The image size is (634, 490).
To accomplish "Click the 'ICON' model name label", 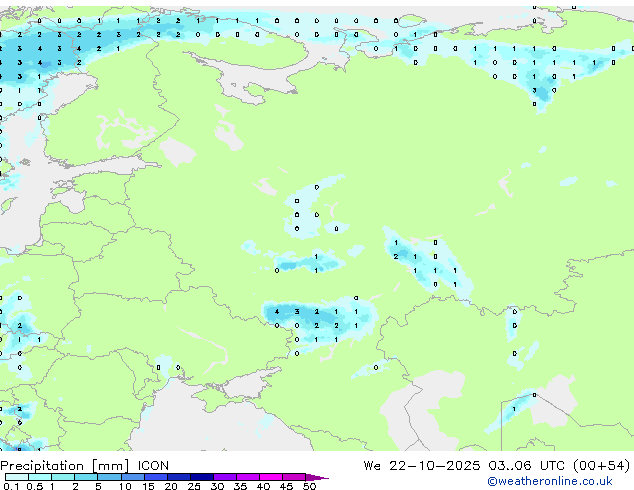I will (153, 466).
